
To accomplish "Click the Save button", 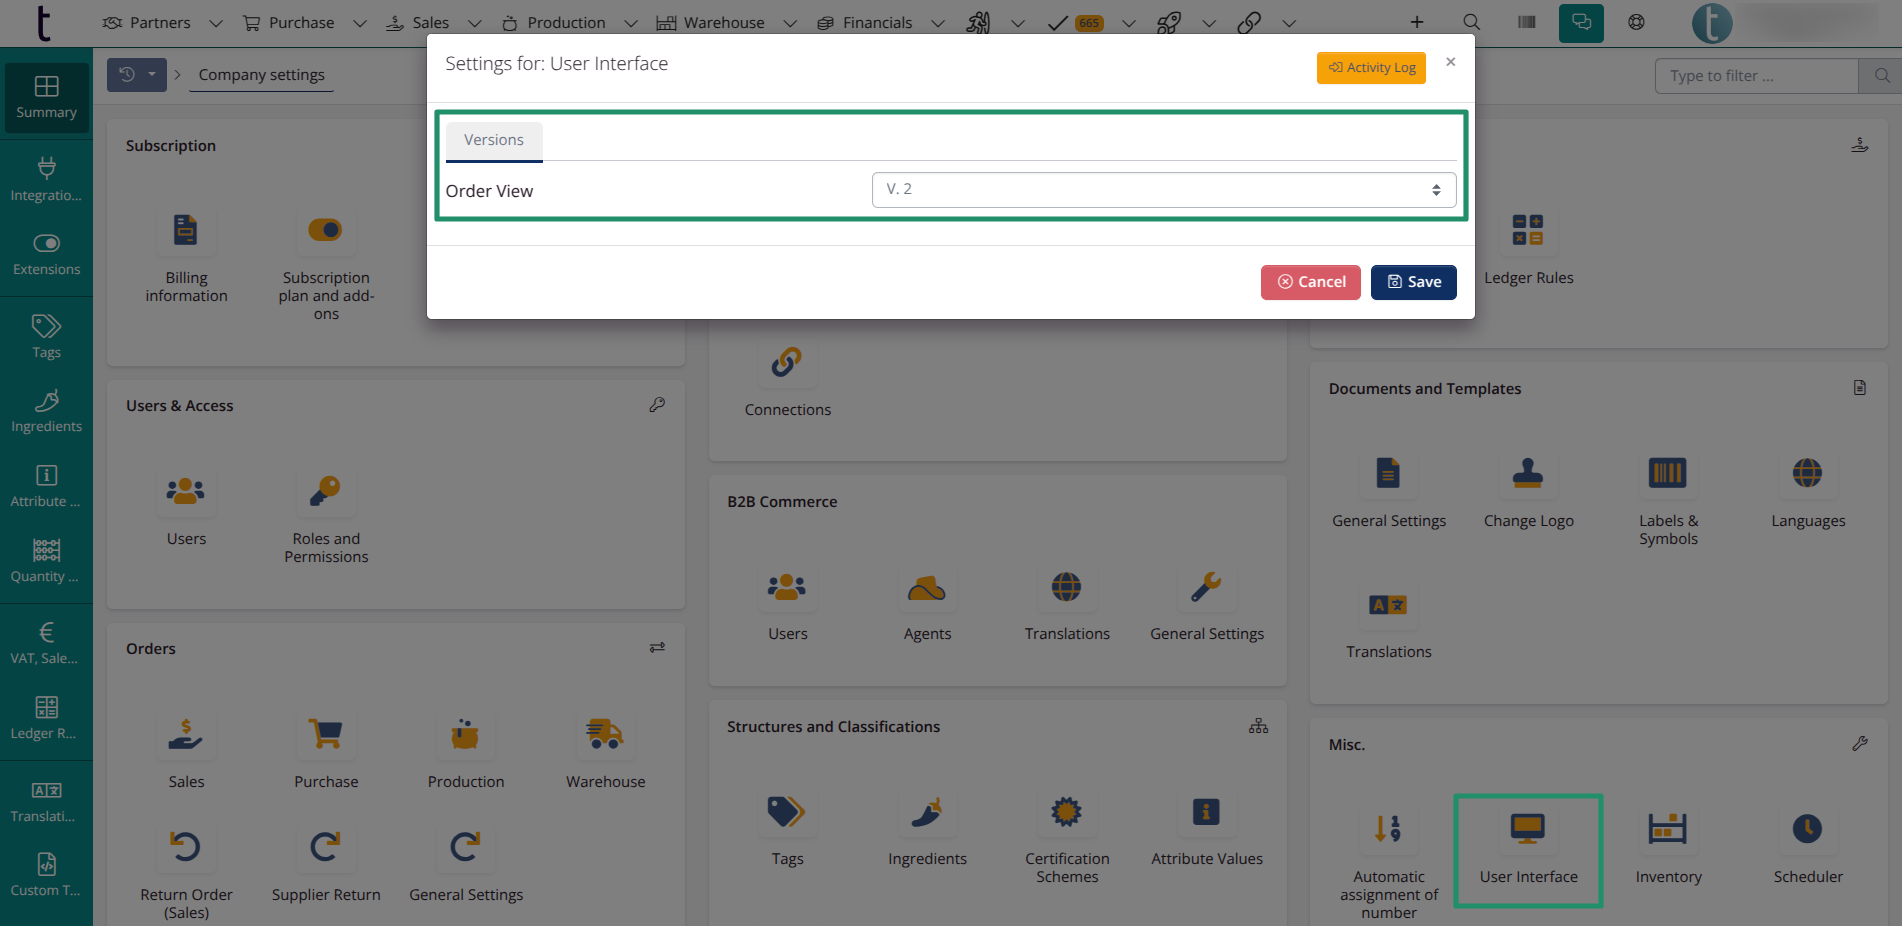I will (1413, 282).
